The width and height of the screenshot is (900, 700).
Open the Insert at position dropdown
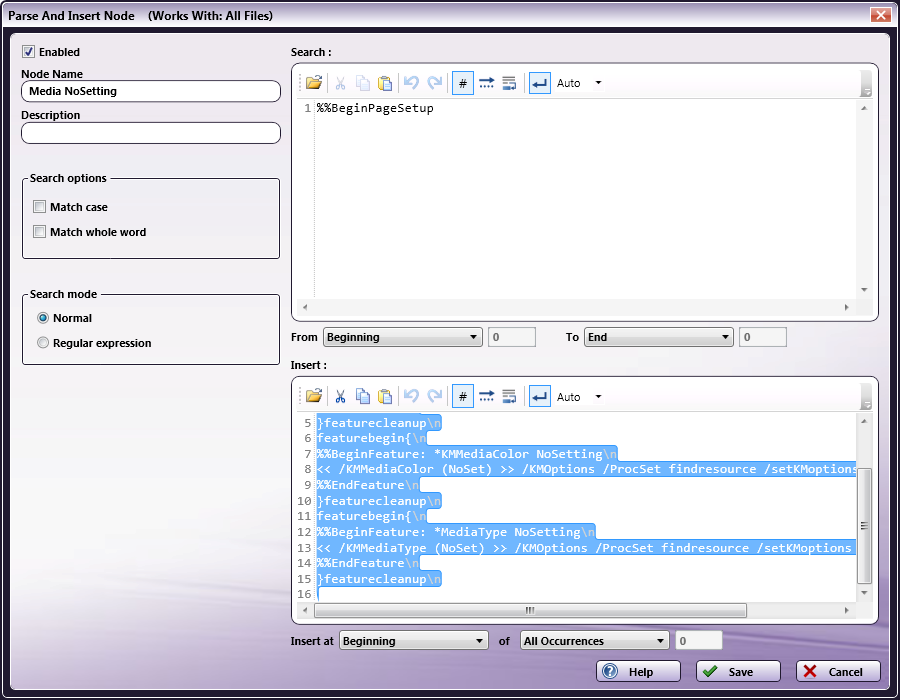(412, 641)
